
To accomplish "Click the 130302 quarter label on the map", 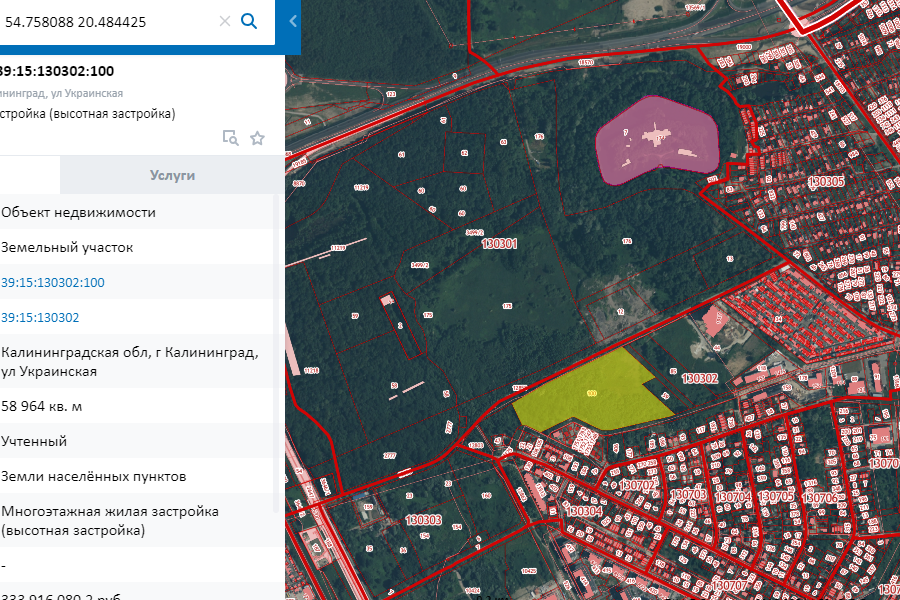I will (700, 379).
